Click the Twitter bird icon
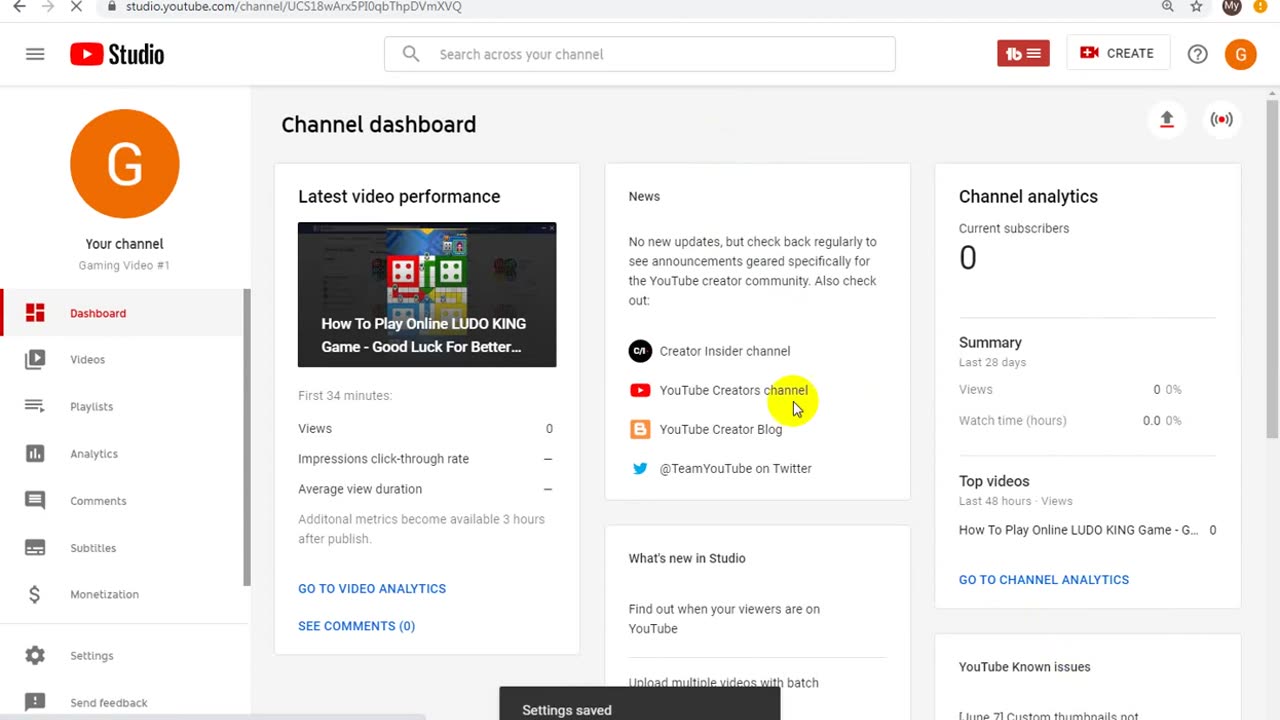The height and width of the screenshot is (720, 1280). click(x=640, y=468)
